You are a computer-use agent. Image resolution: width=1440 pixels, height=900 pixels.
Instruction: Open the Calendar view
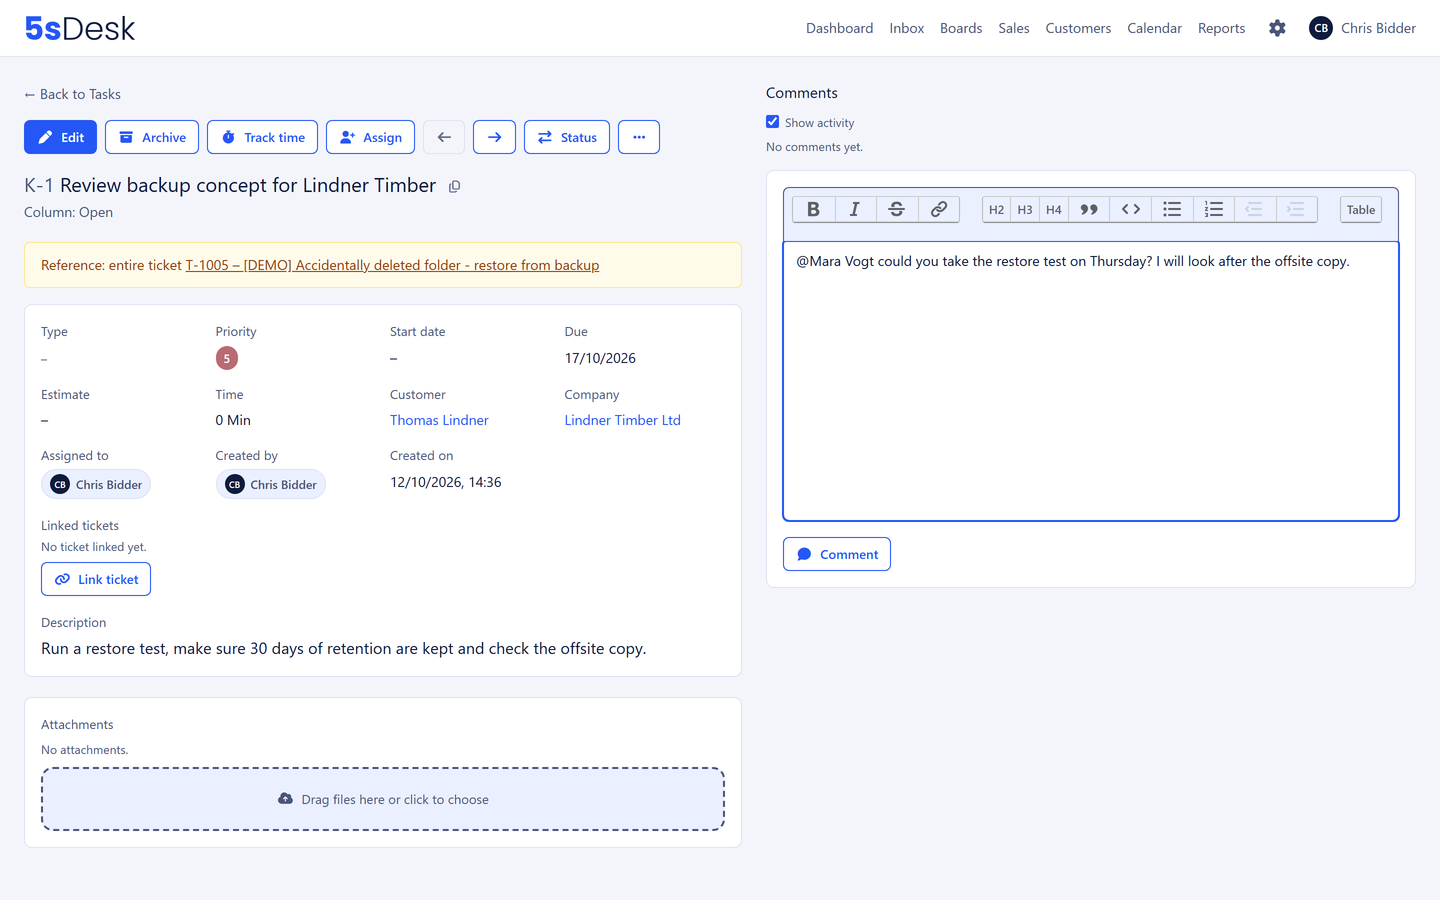click(x=1154, y=28)
